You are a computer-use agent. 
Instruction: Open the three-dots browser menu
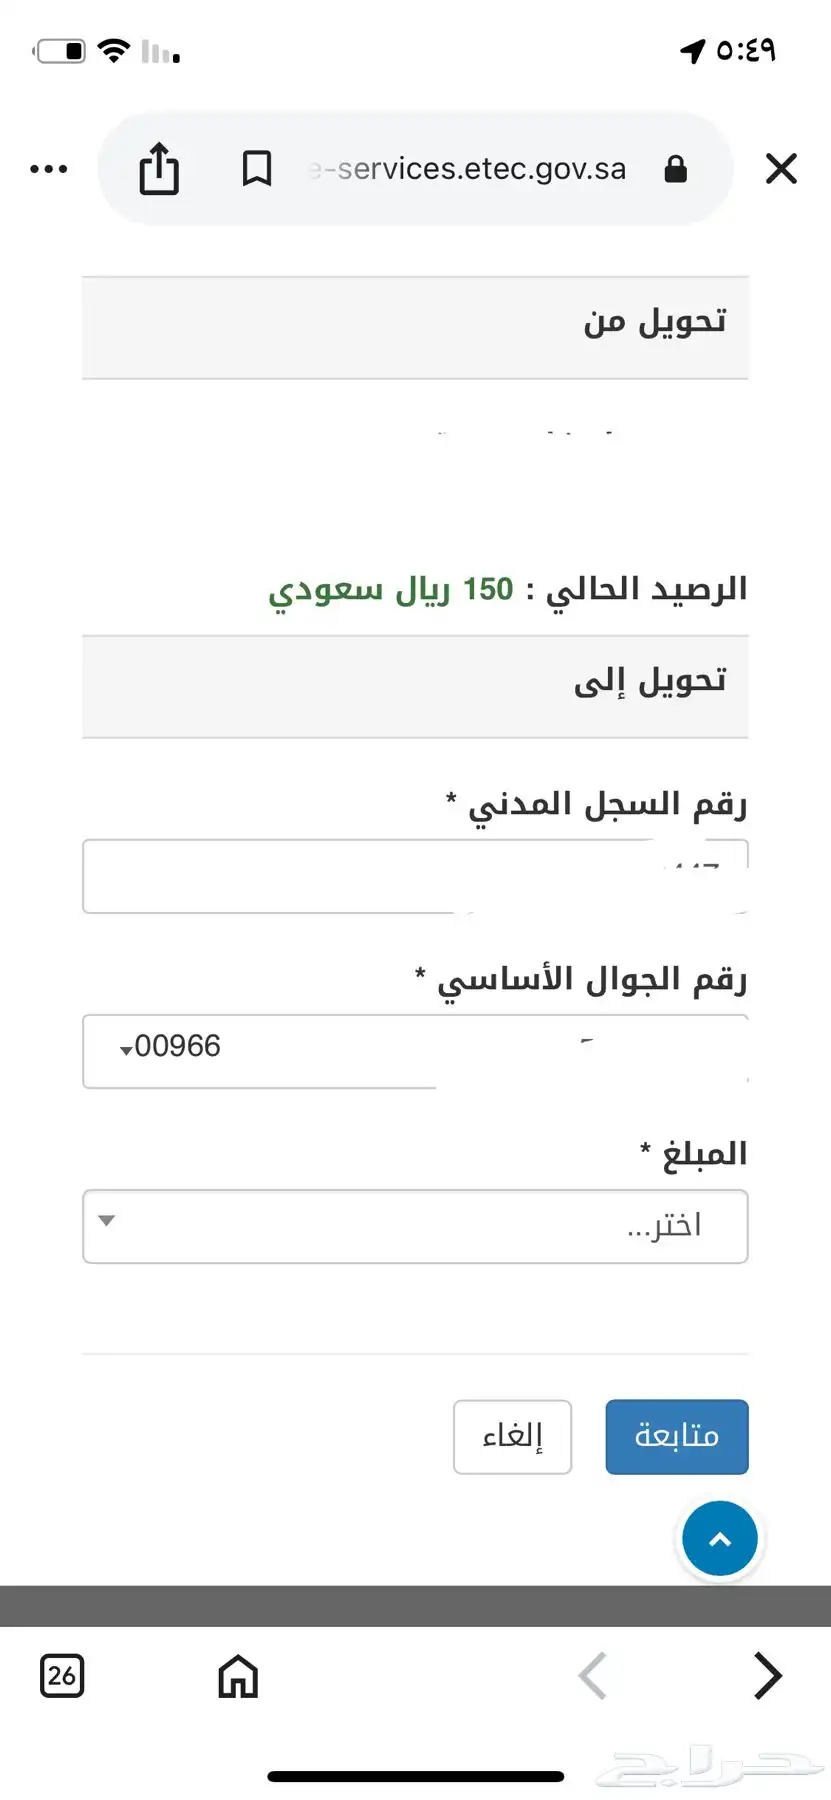[x=49, y=169]
